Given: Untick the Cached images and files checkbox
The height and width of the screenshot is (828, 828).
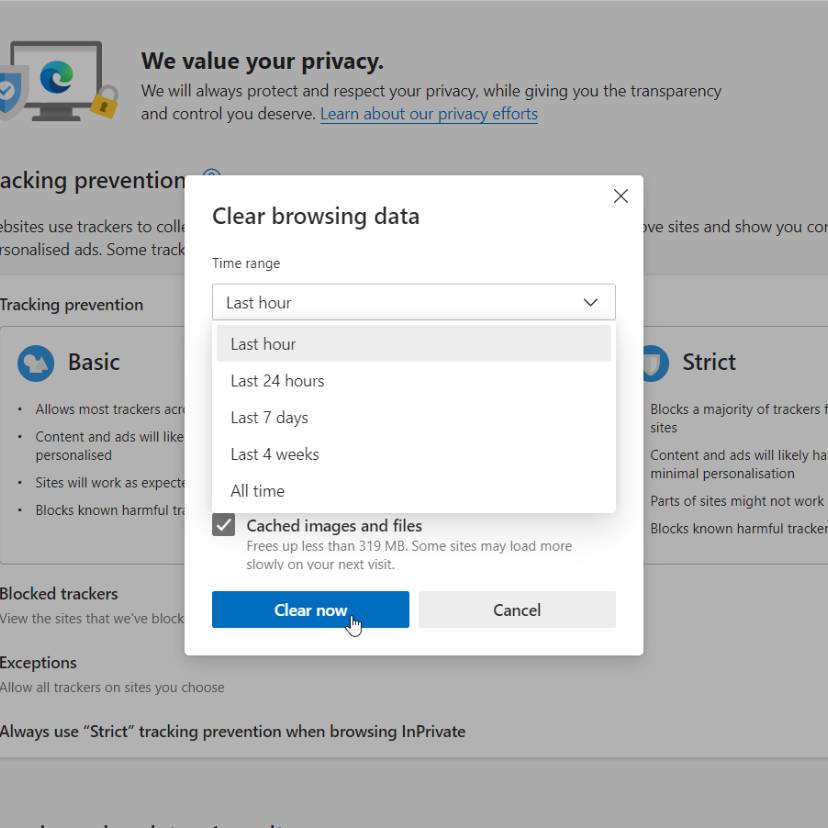Looking at the screenshot, I should click(223, 524).
